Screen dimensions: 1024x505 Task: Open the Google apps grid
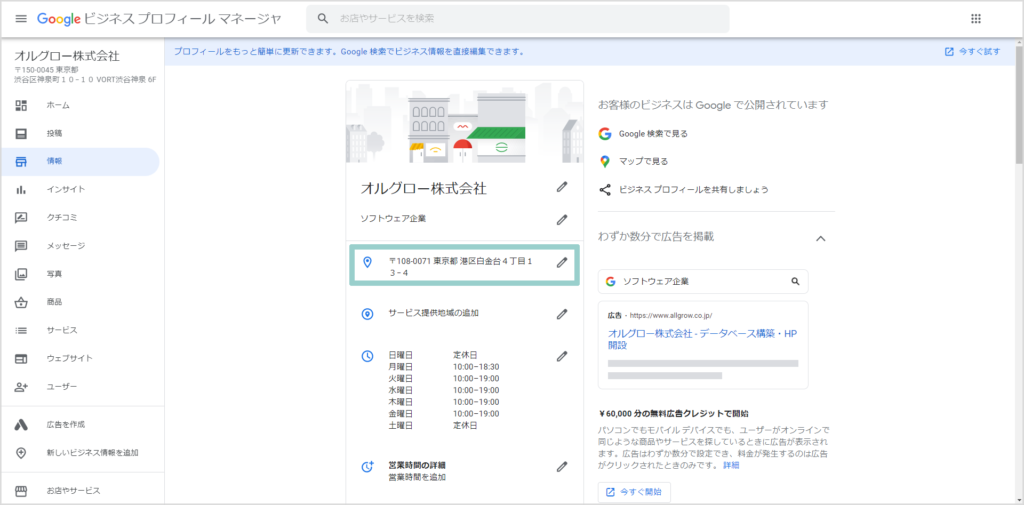pyautogui.click(x=976, y=18)
